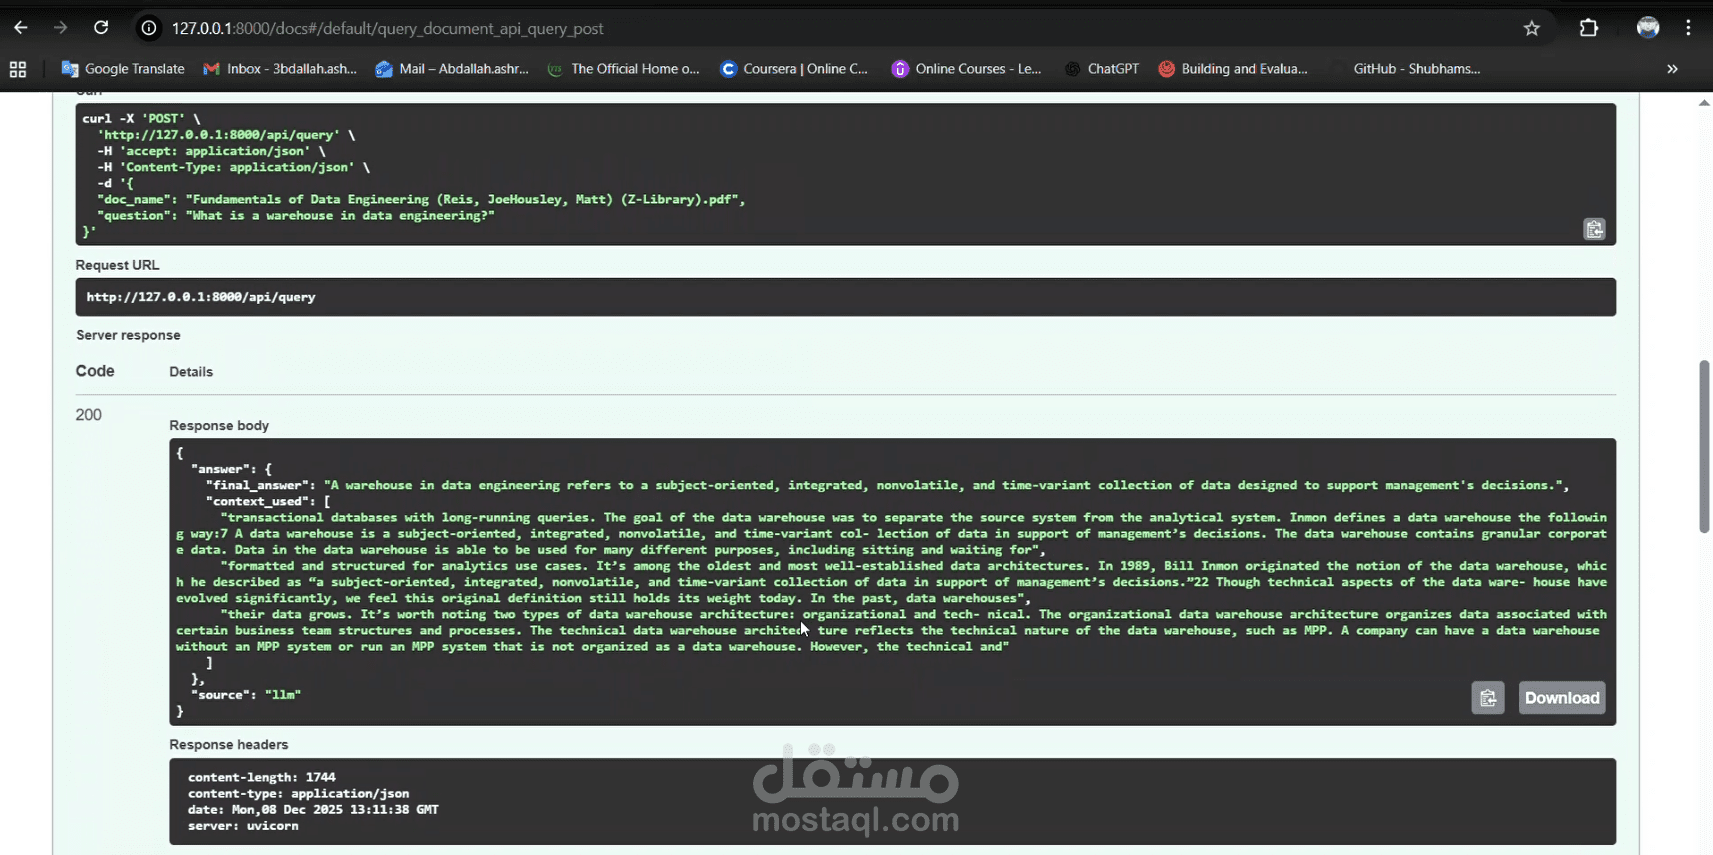Open the browser extensions puzzle icon
Image resolution: width=1713 pixels, height=855 pixels.
(x=1589, y=28)
